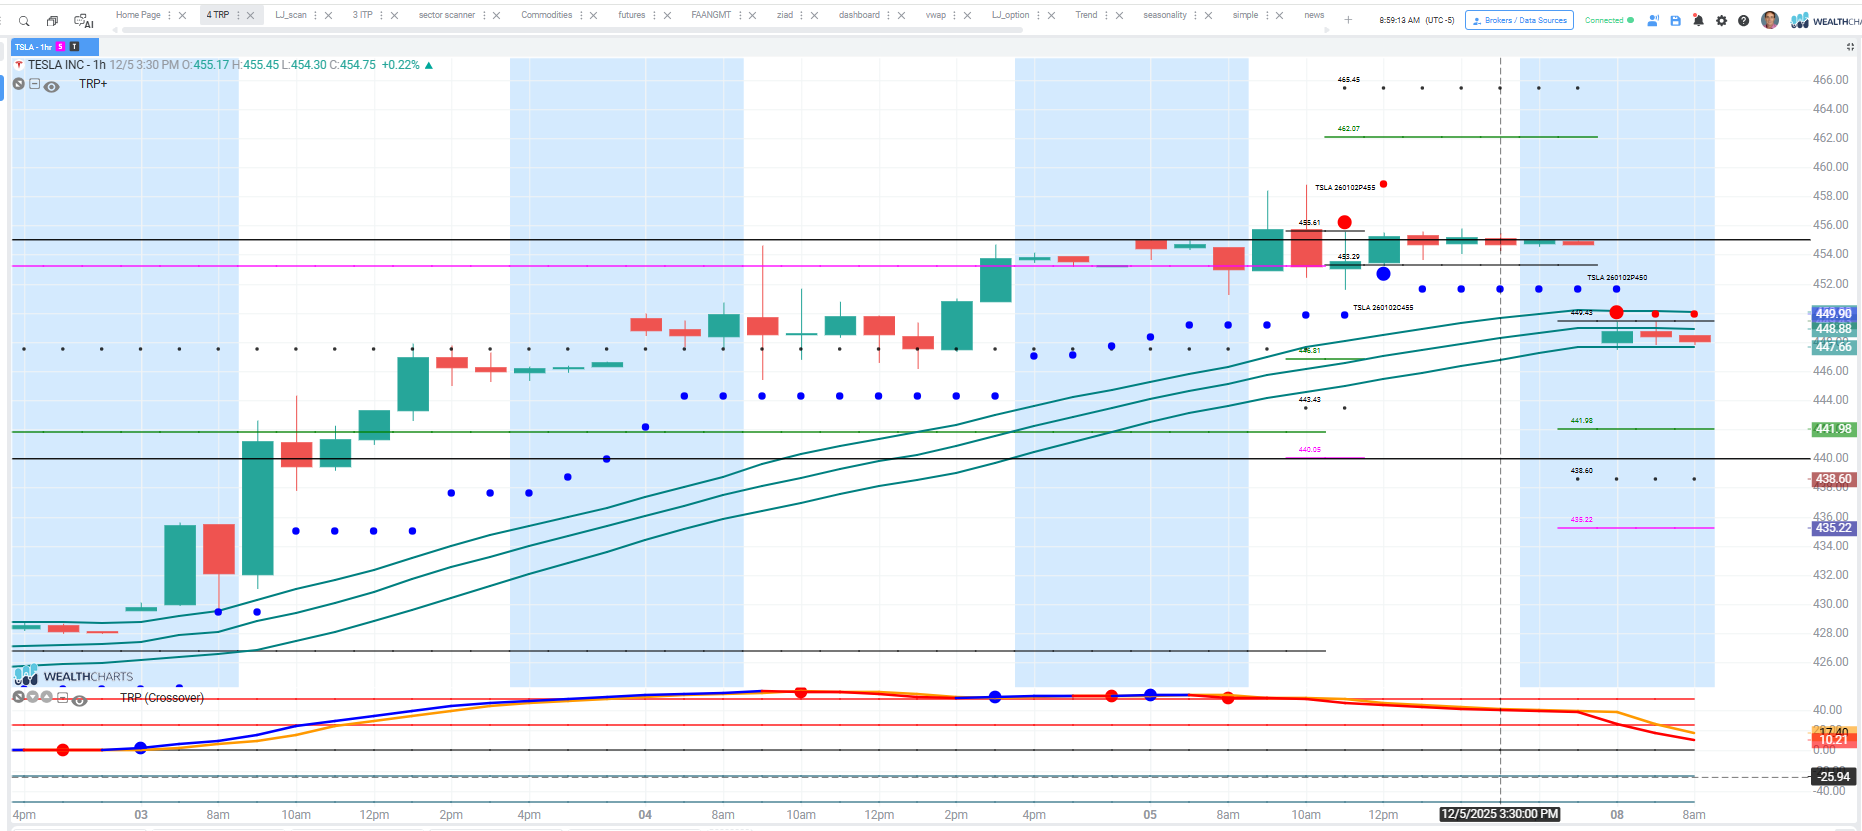Click the duplicate windows icon

point(53,20)
